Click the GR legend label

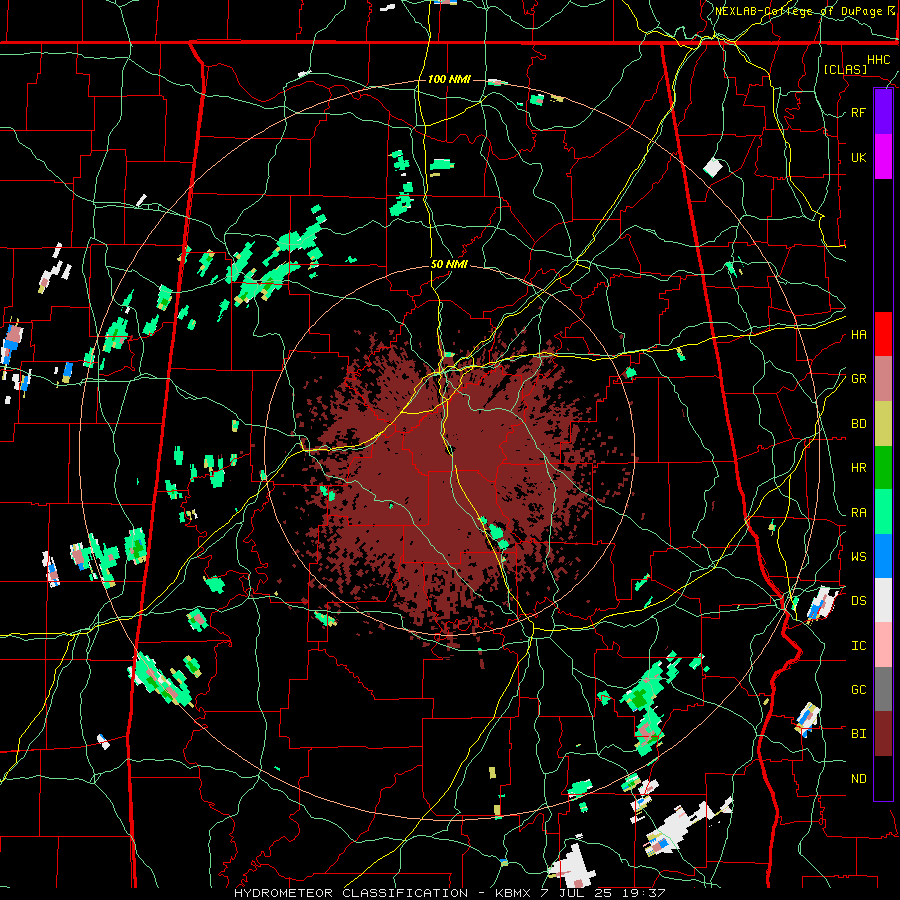coord(858,379)
